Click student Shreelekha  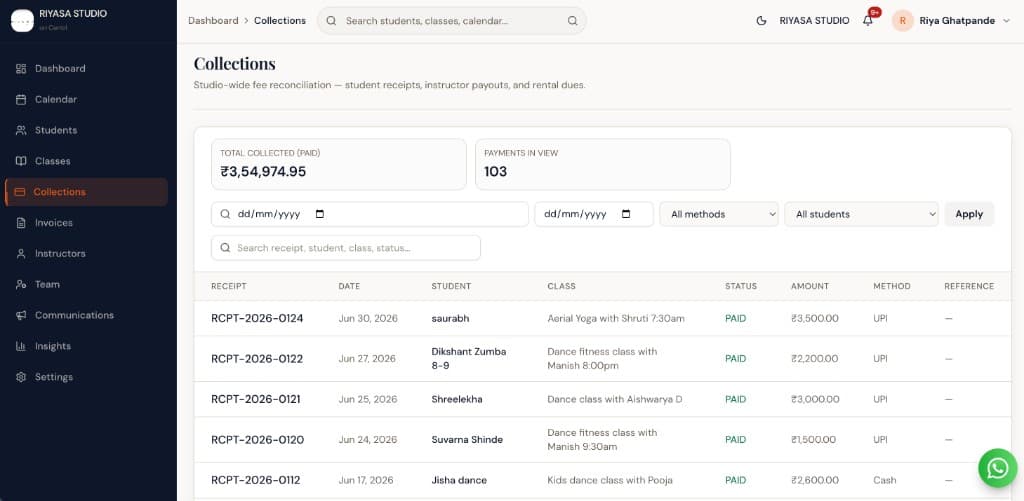[x=457, y=399]
